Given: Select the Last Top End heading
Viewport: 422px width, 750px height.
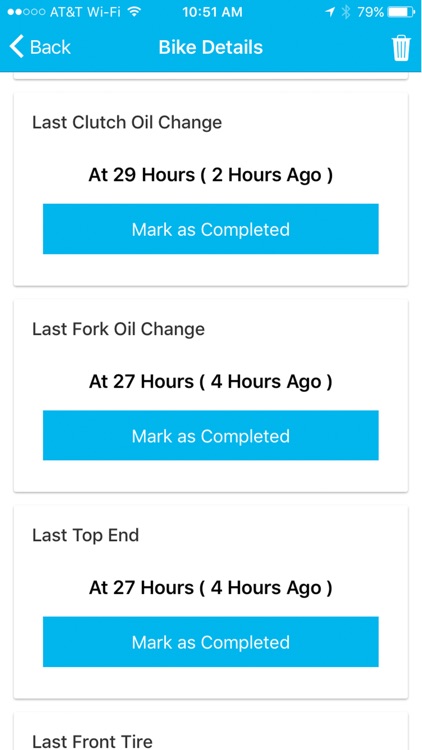Looking at the screenshot, I should 85,535.
